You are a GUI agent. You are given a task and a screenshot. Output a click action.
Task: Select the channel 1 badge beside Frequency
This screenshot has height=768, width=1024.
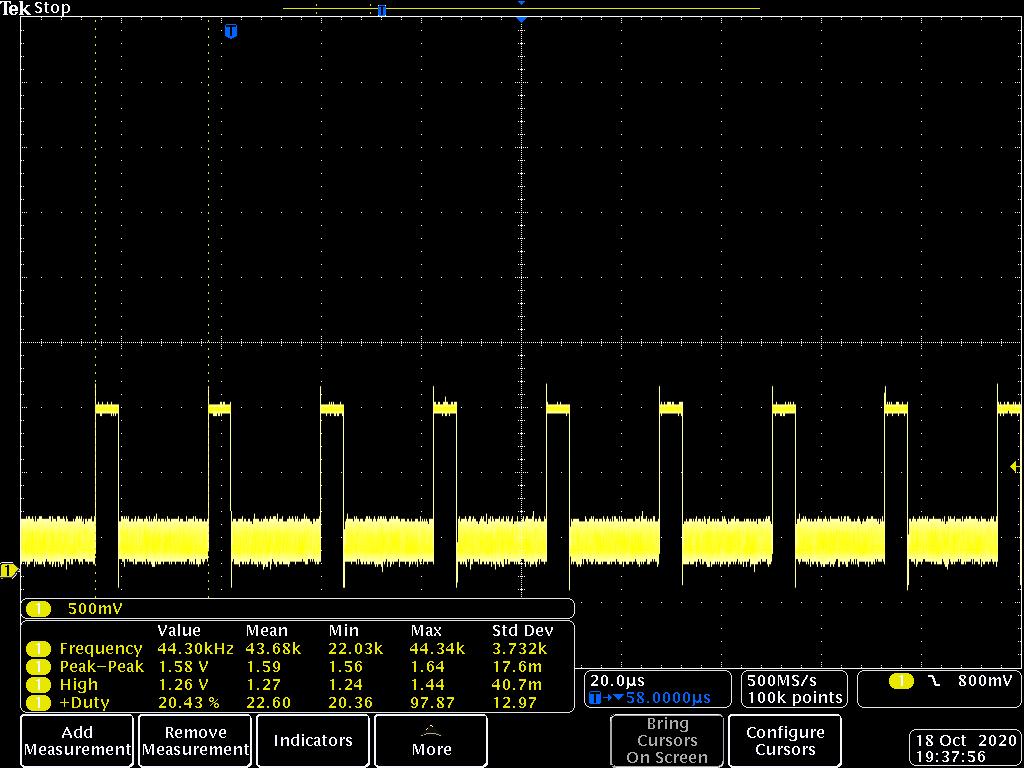(38, 649)
